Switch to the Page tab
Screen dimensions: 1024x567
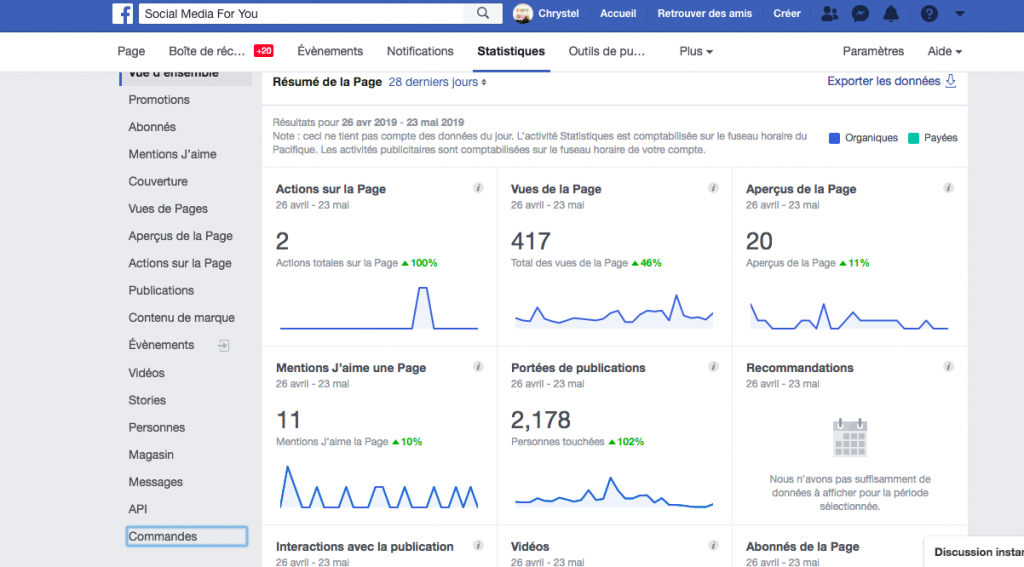[131, 51]
